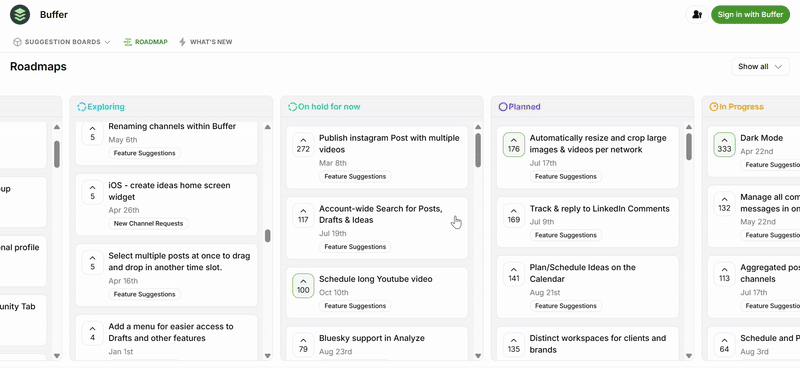
Task: Open Track & reply to LinkedIn Comments post
Action: coord(599,208)
